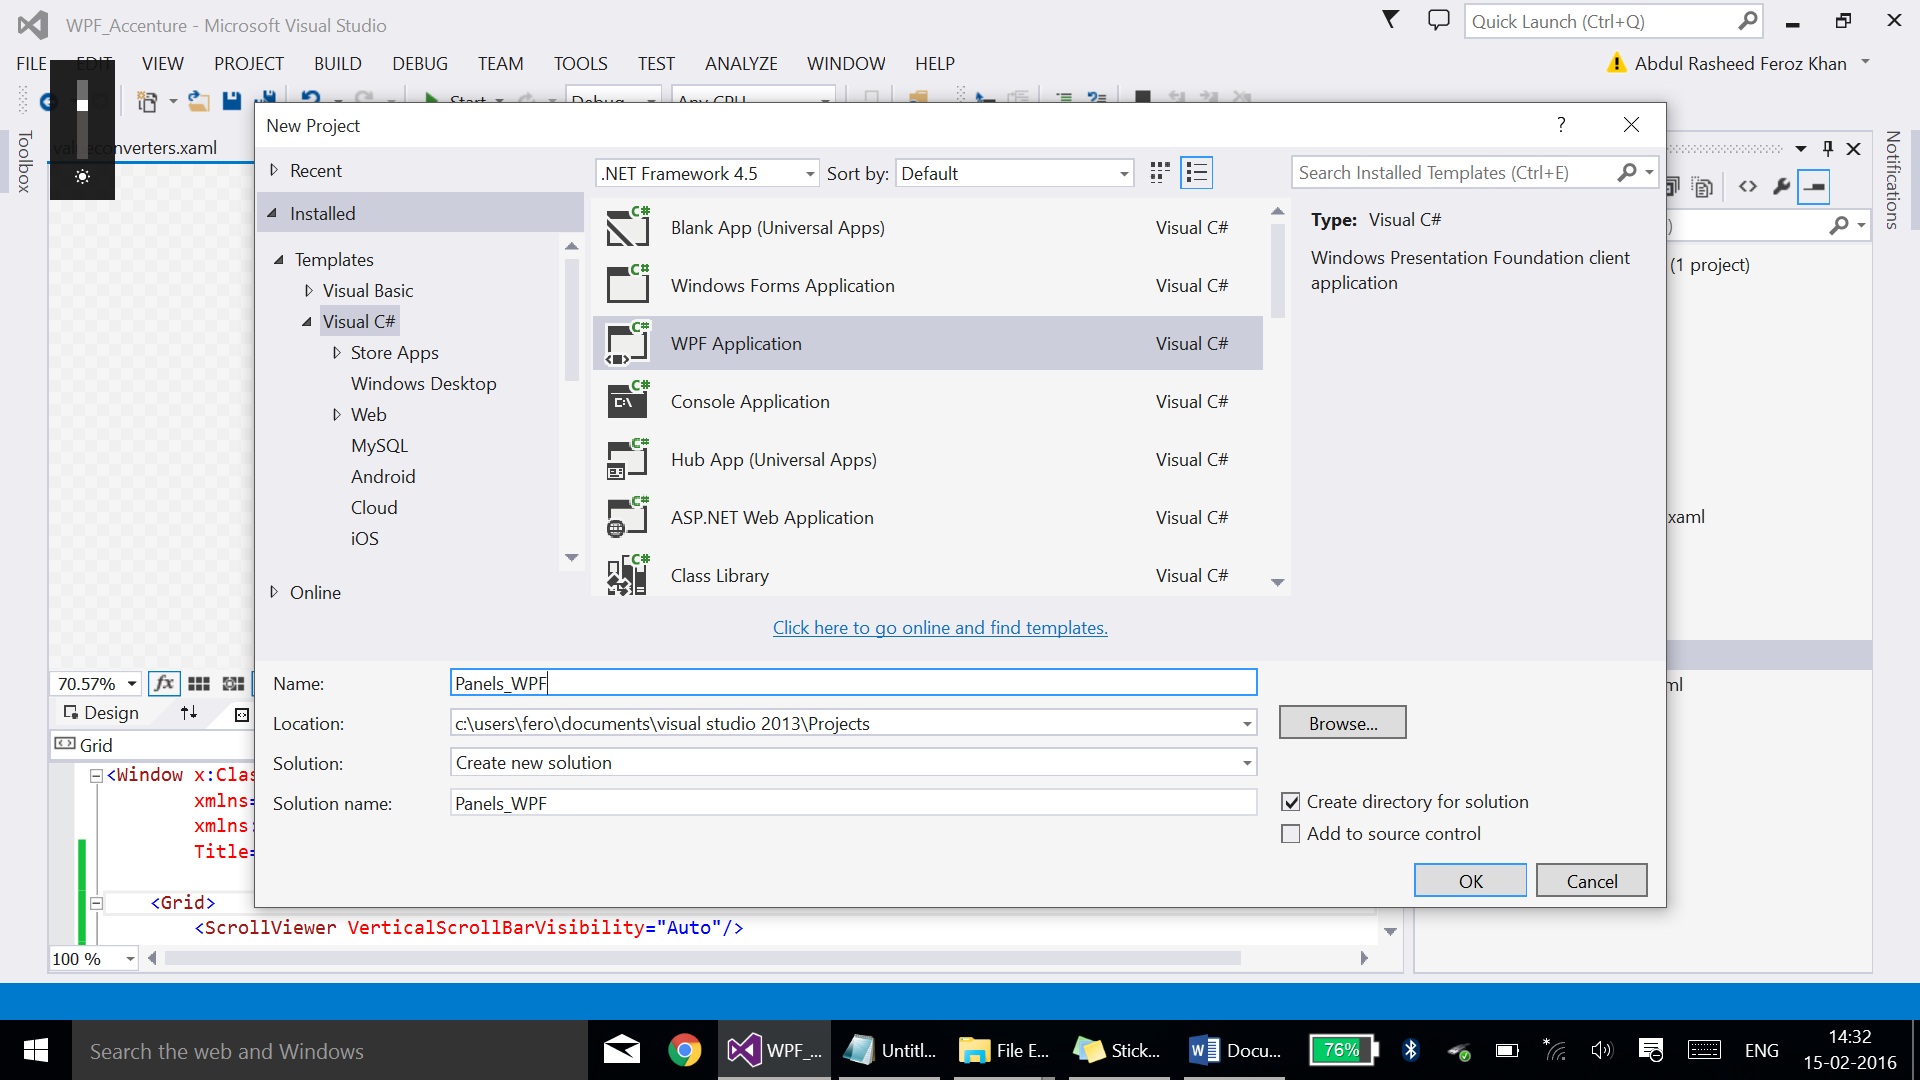Enable Add to source control checkbox

[x=1291, y=834]
